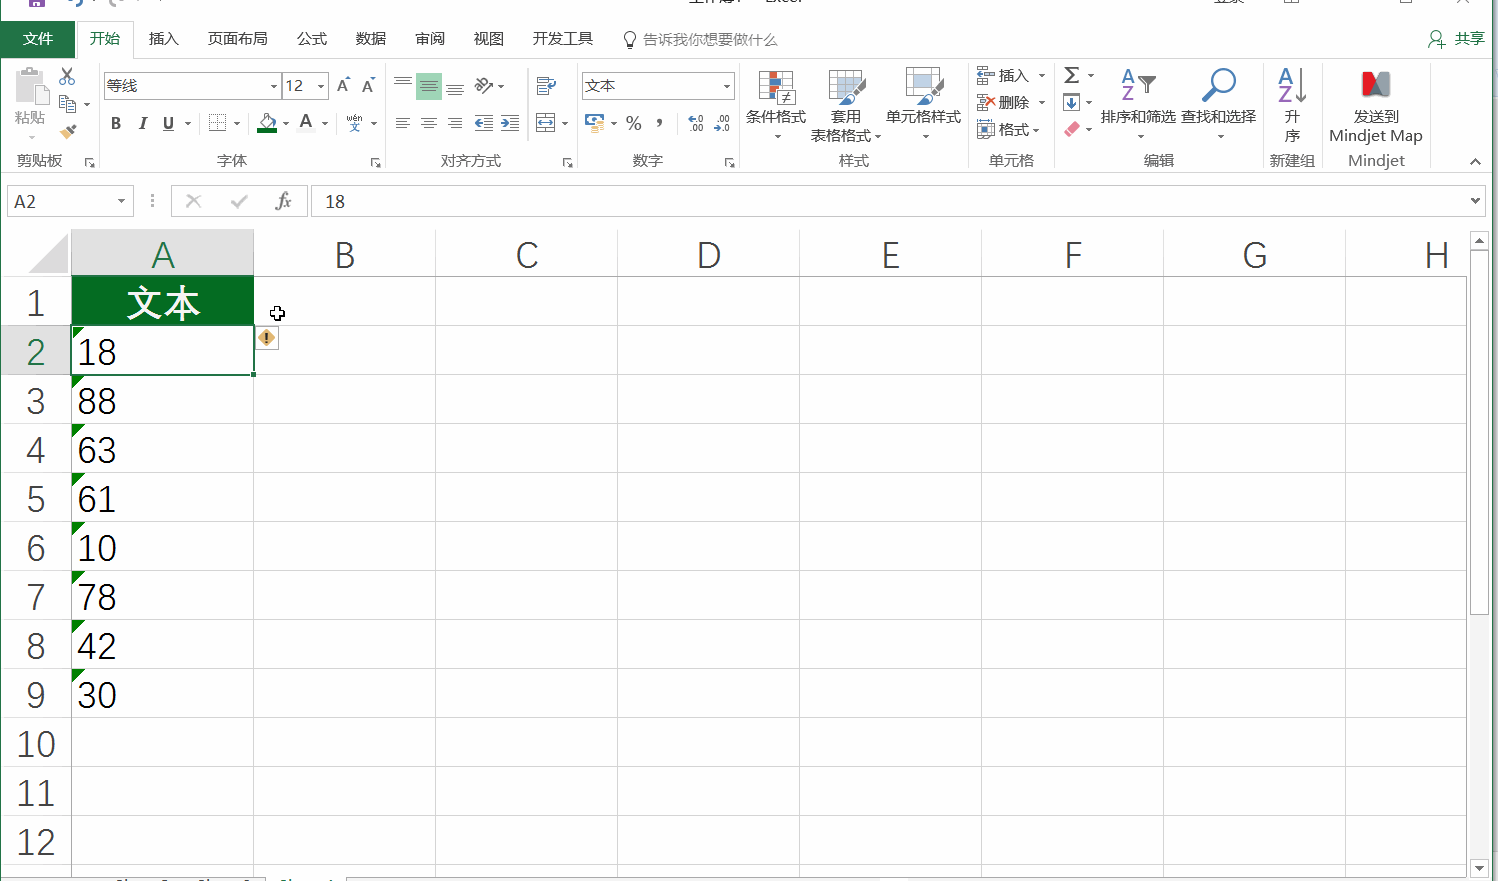This screenshot has height=881, width=1498.
Task: Open the Formulas (公式) tab
Action: [x=312, y=39]
